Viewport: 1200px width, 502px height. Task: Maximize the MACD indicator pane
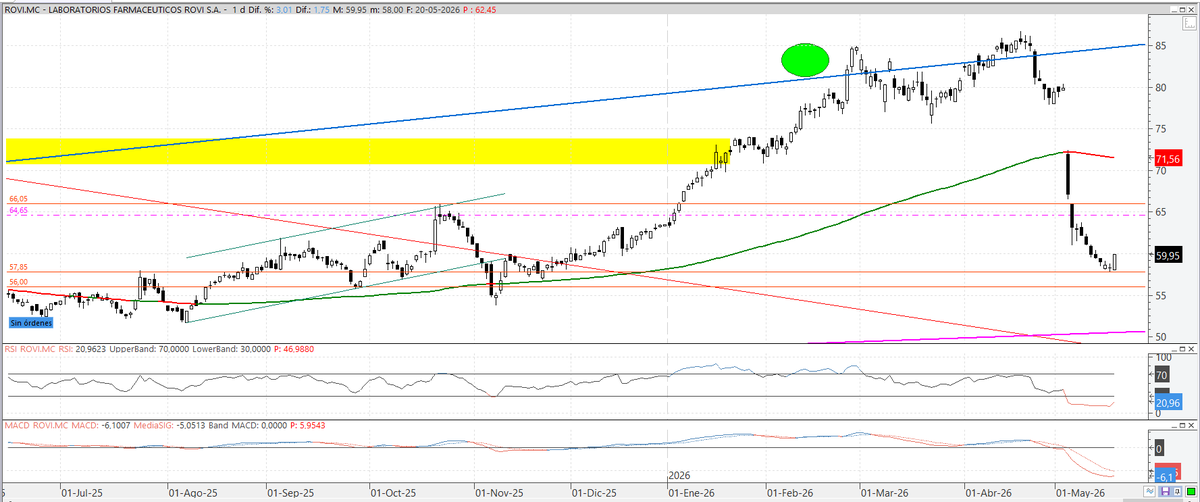(x=1182, y=425)
